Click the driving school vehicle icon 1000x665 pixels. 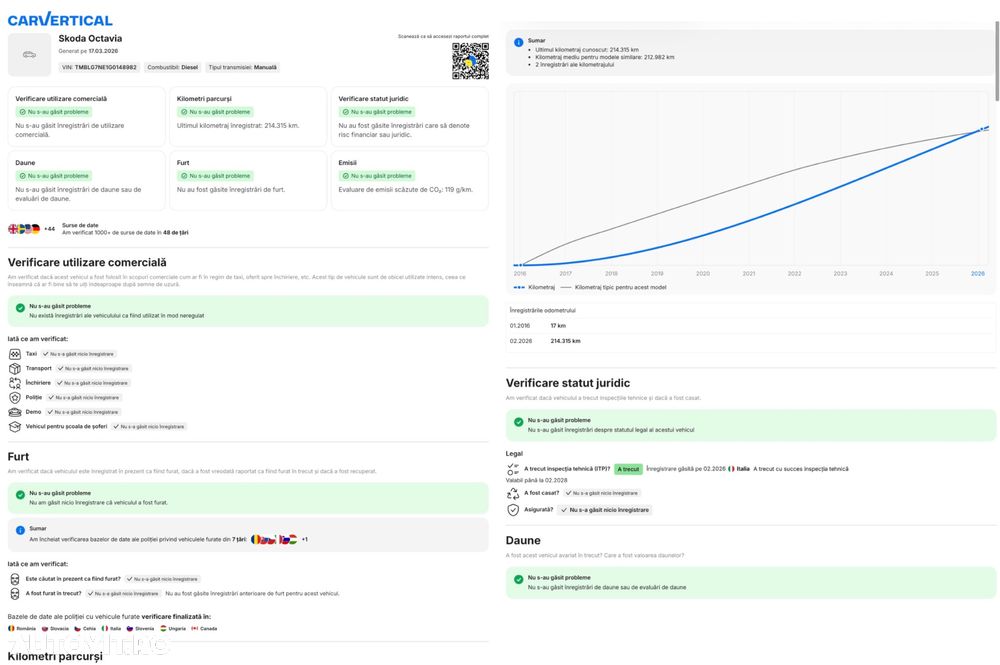point(15,427)
